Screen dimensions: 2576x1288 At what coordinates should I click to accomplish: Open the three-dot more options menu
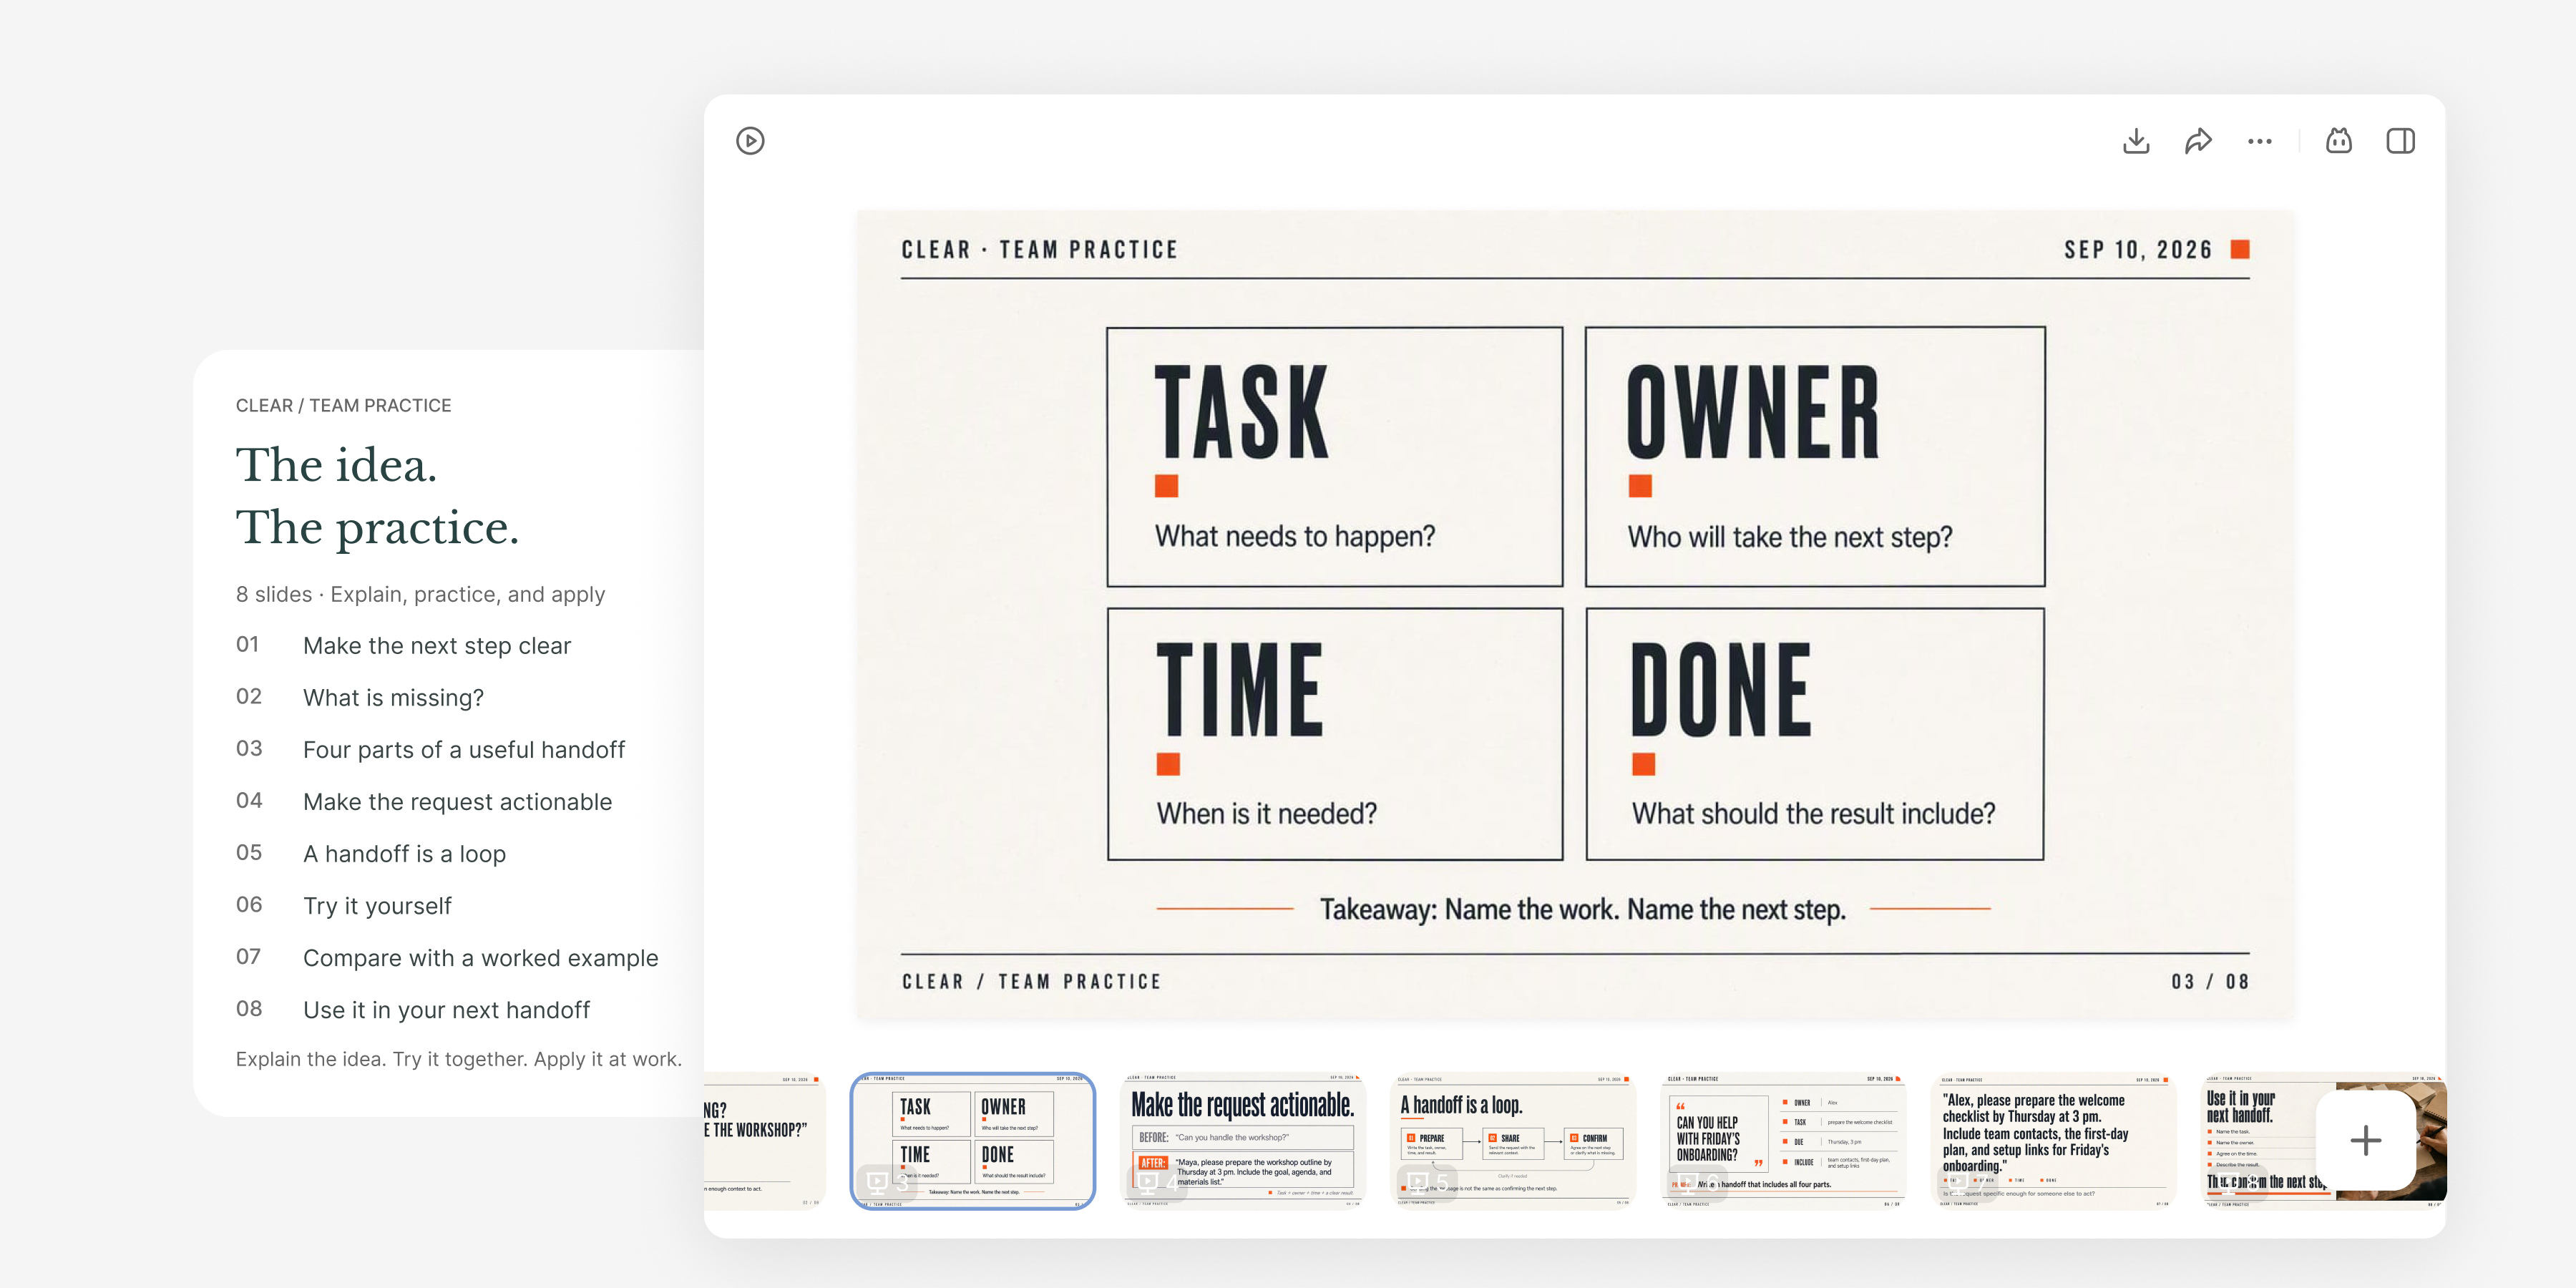[2260, 141]
